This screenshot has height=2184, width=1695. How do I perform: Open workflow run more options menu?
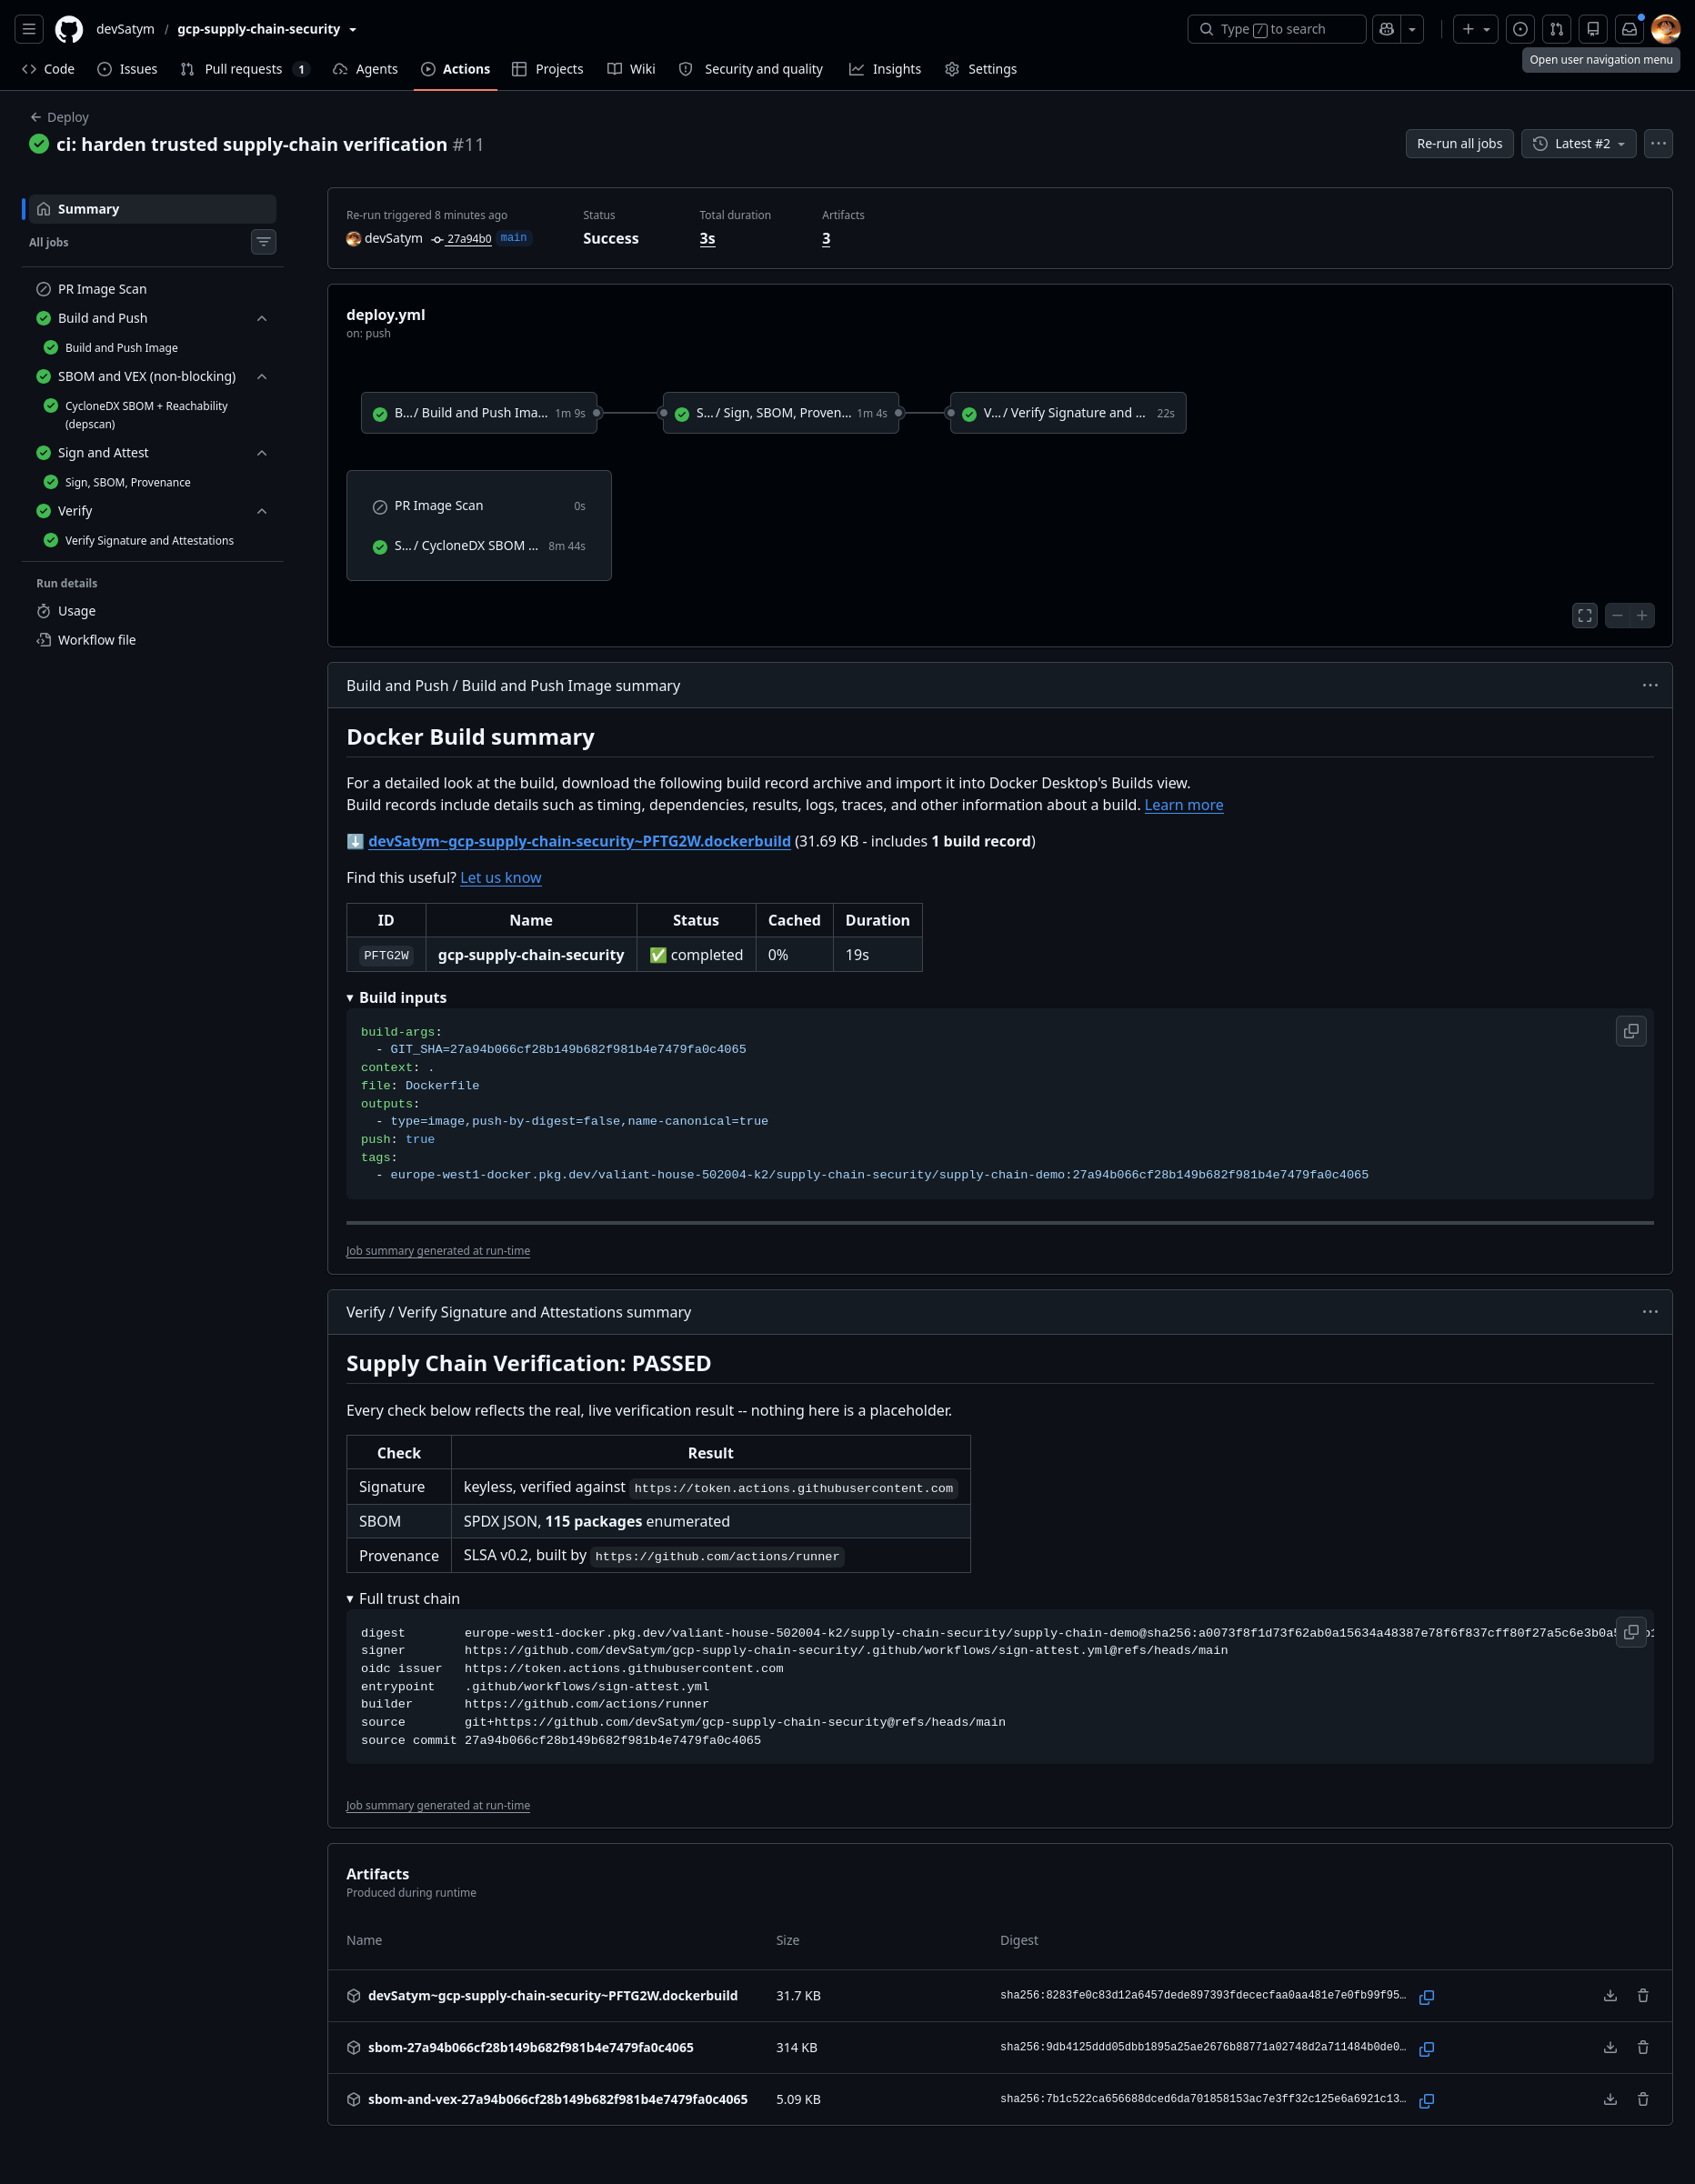[x=1658, y=144]
